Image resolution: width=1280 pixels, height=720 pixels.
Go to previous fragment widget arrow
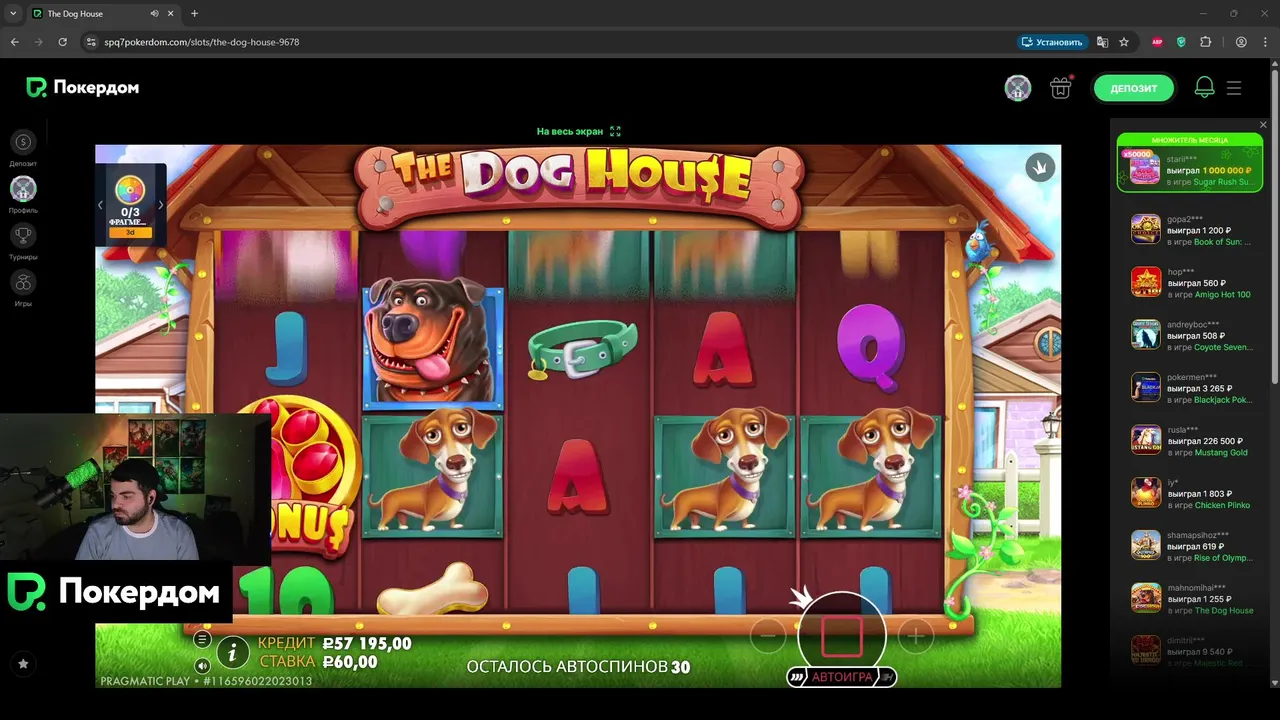(100, 205)
